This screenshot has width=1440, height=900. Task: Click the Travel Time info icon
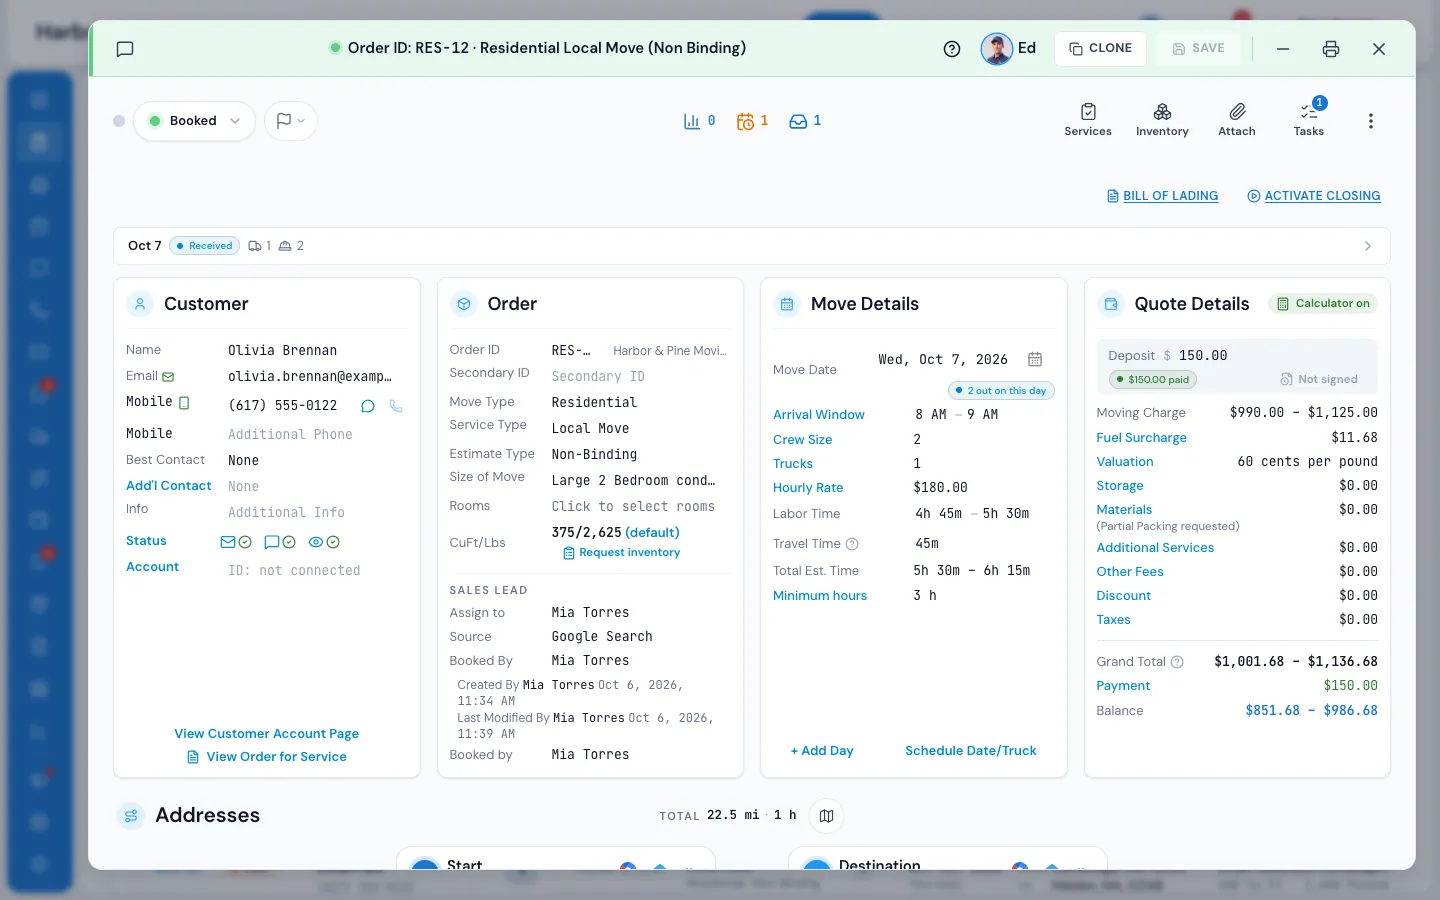point(852,544)
